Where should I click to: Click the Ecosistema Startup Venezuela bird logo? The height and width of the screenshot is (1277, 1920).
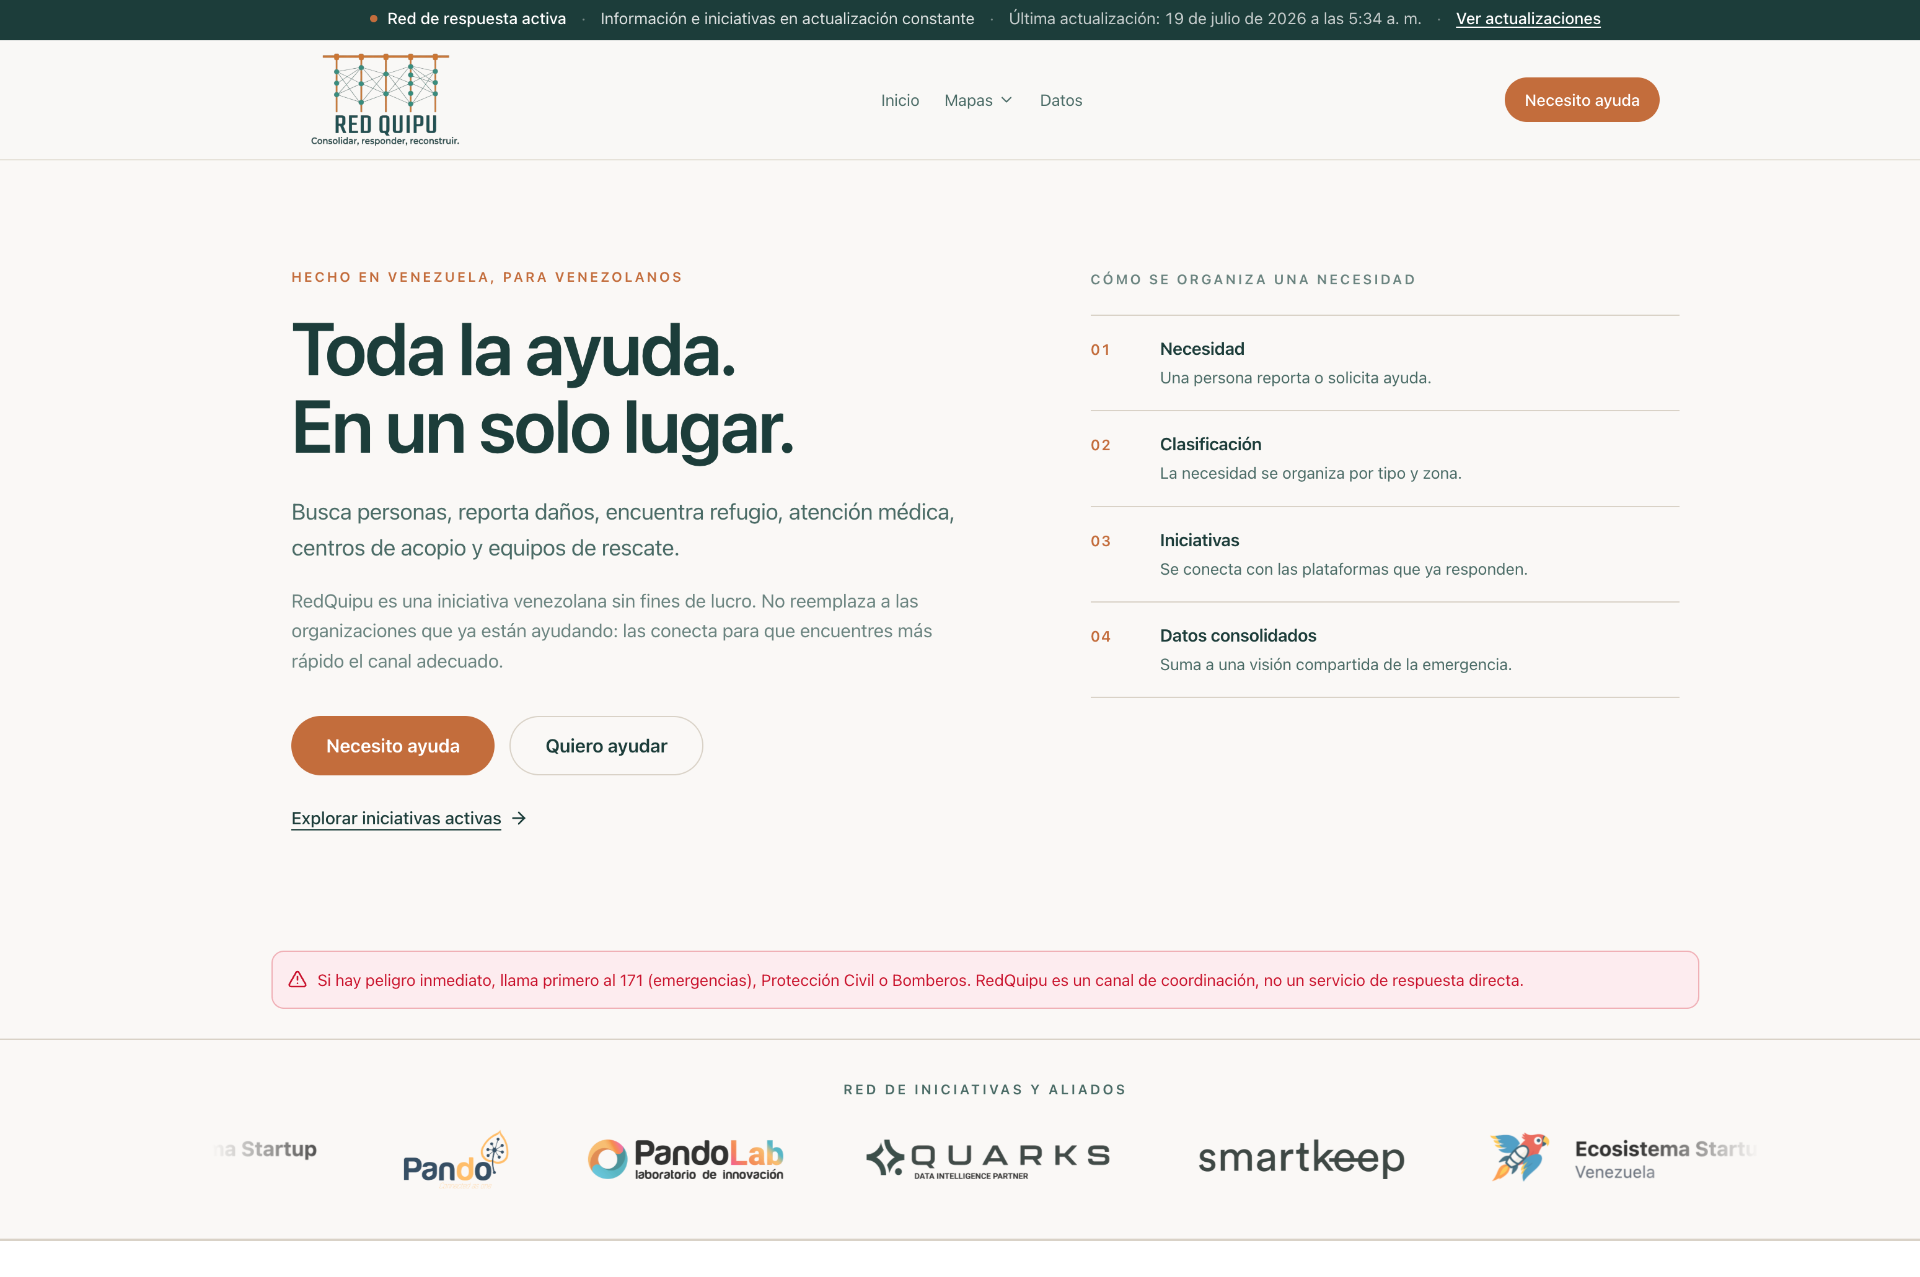[1520, 1157]
